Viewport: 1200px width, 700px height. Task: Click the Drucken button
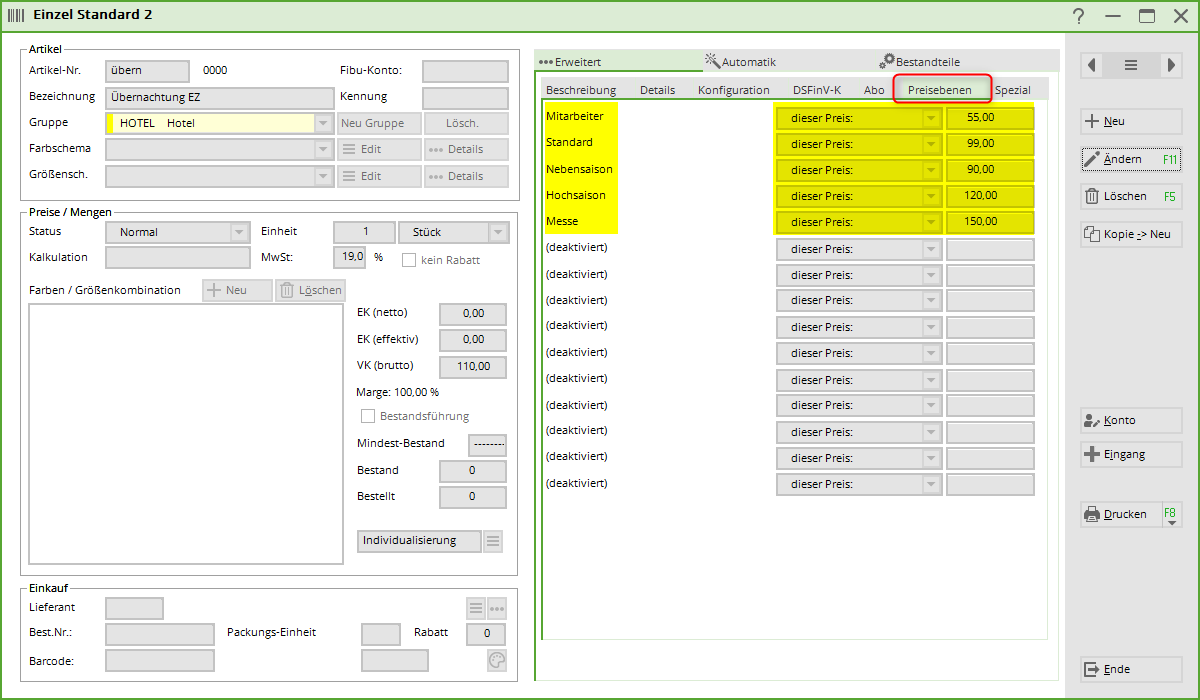coord(1121,514)
